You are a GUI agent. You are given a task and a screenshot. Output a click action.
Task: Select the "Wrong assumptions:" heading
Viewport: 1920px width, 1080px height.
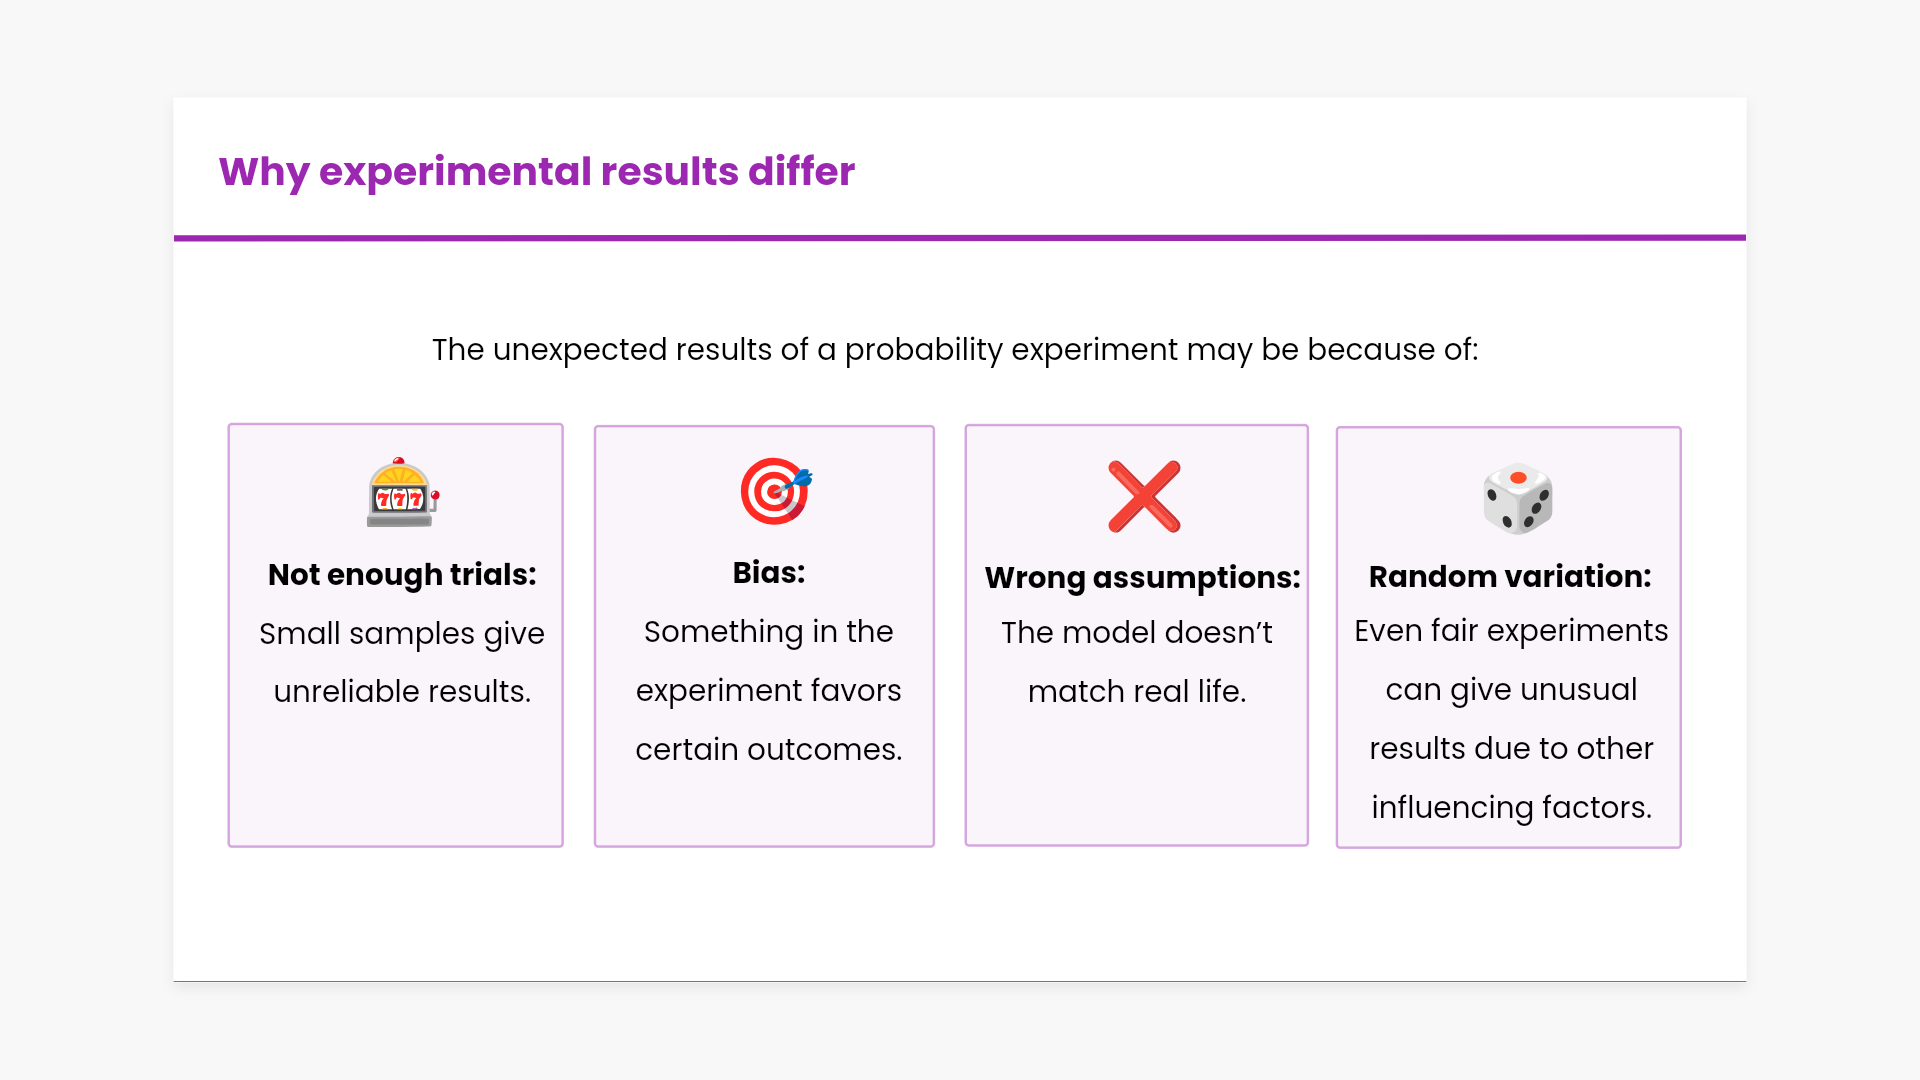[1142, 578]
